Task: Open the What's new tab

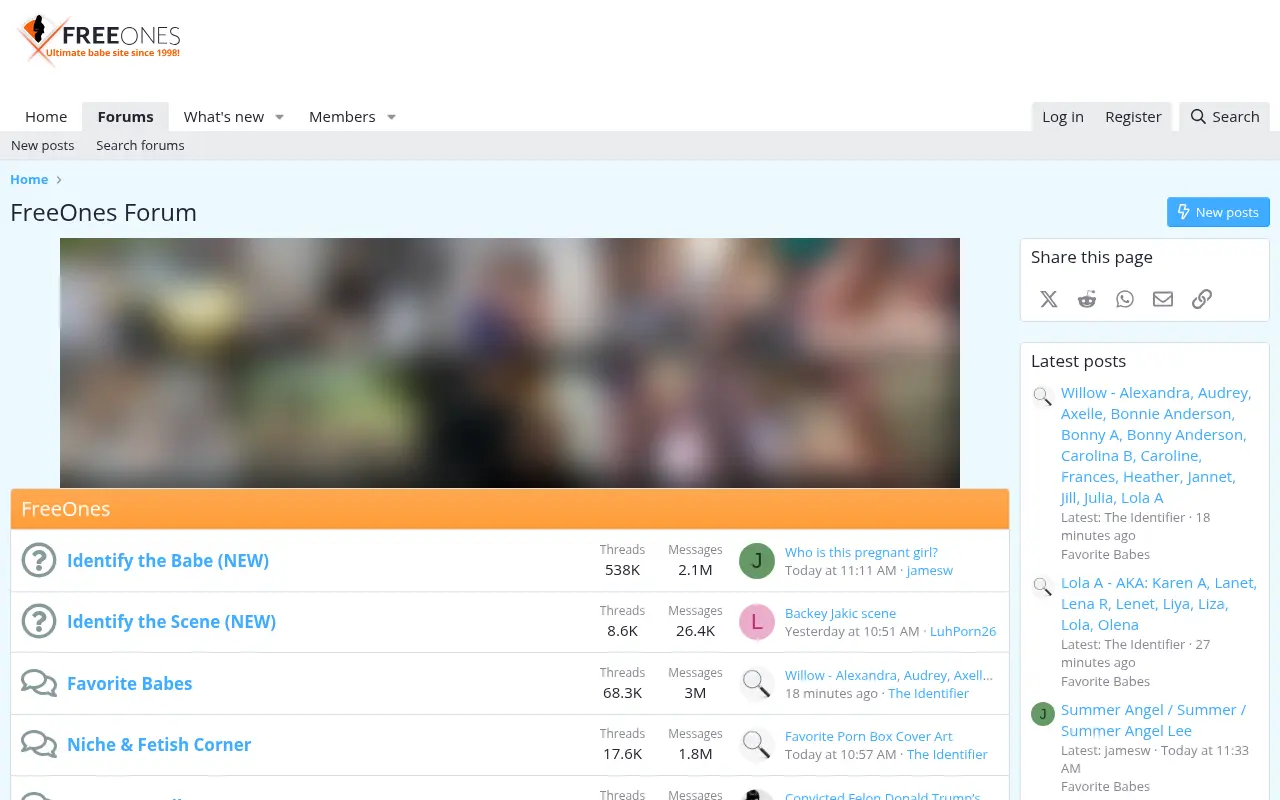Action: (x=224, y=117)
